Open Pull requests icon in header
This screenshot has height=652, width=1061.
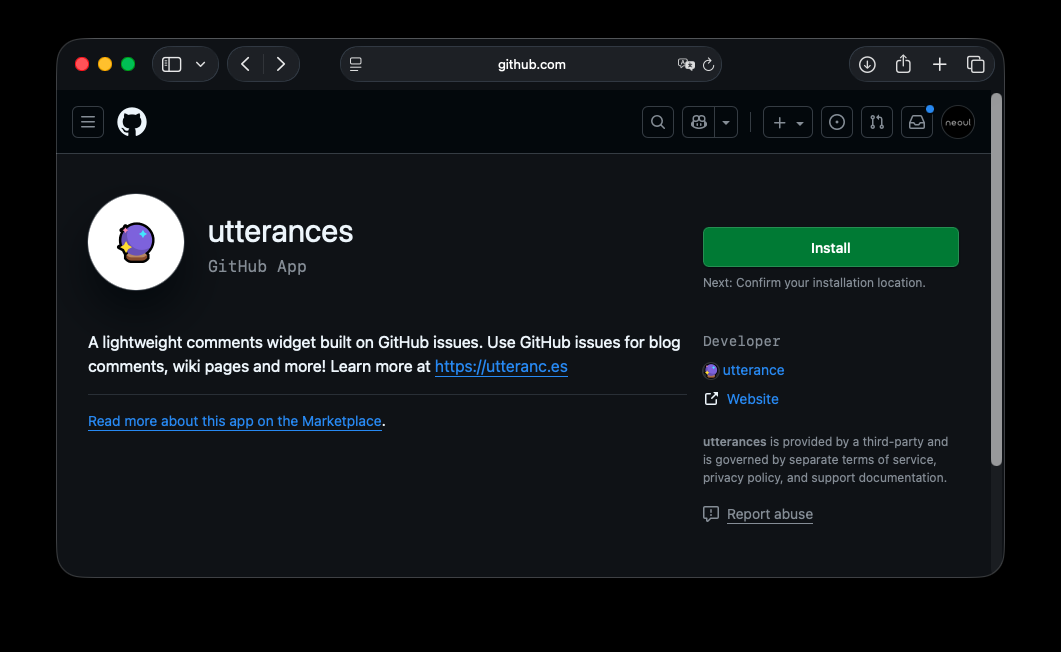(x=877, y=122)
